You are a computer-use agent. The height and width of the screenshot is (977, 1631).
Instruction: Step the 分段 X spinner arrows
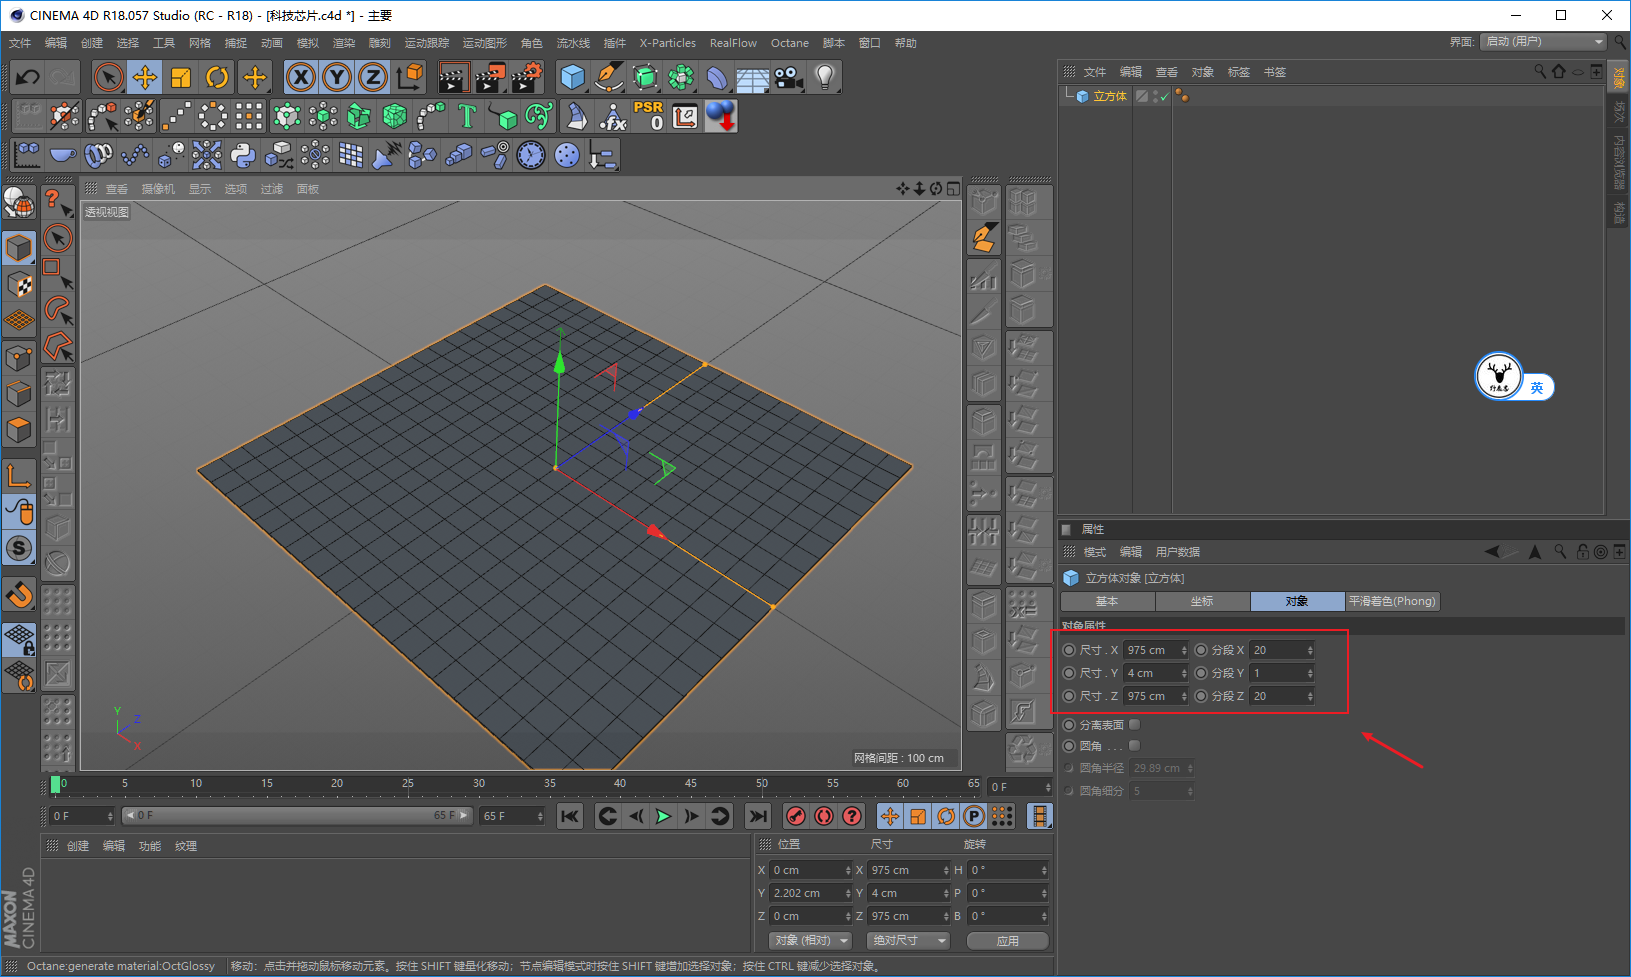point(1310,650)
